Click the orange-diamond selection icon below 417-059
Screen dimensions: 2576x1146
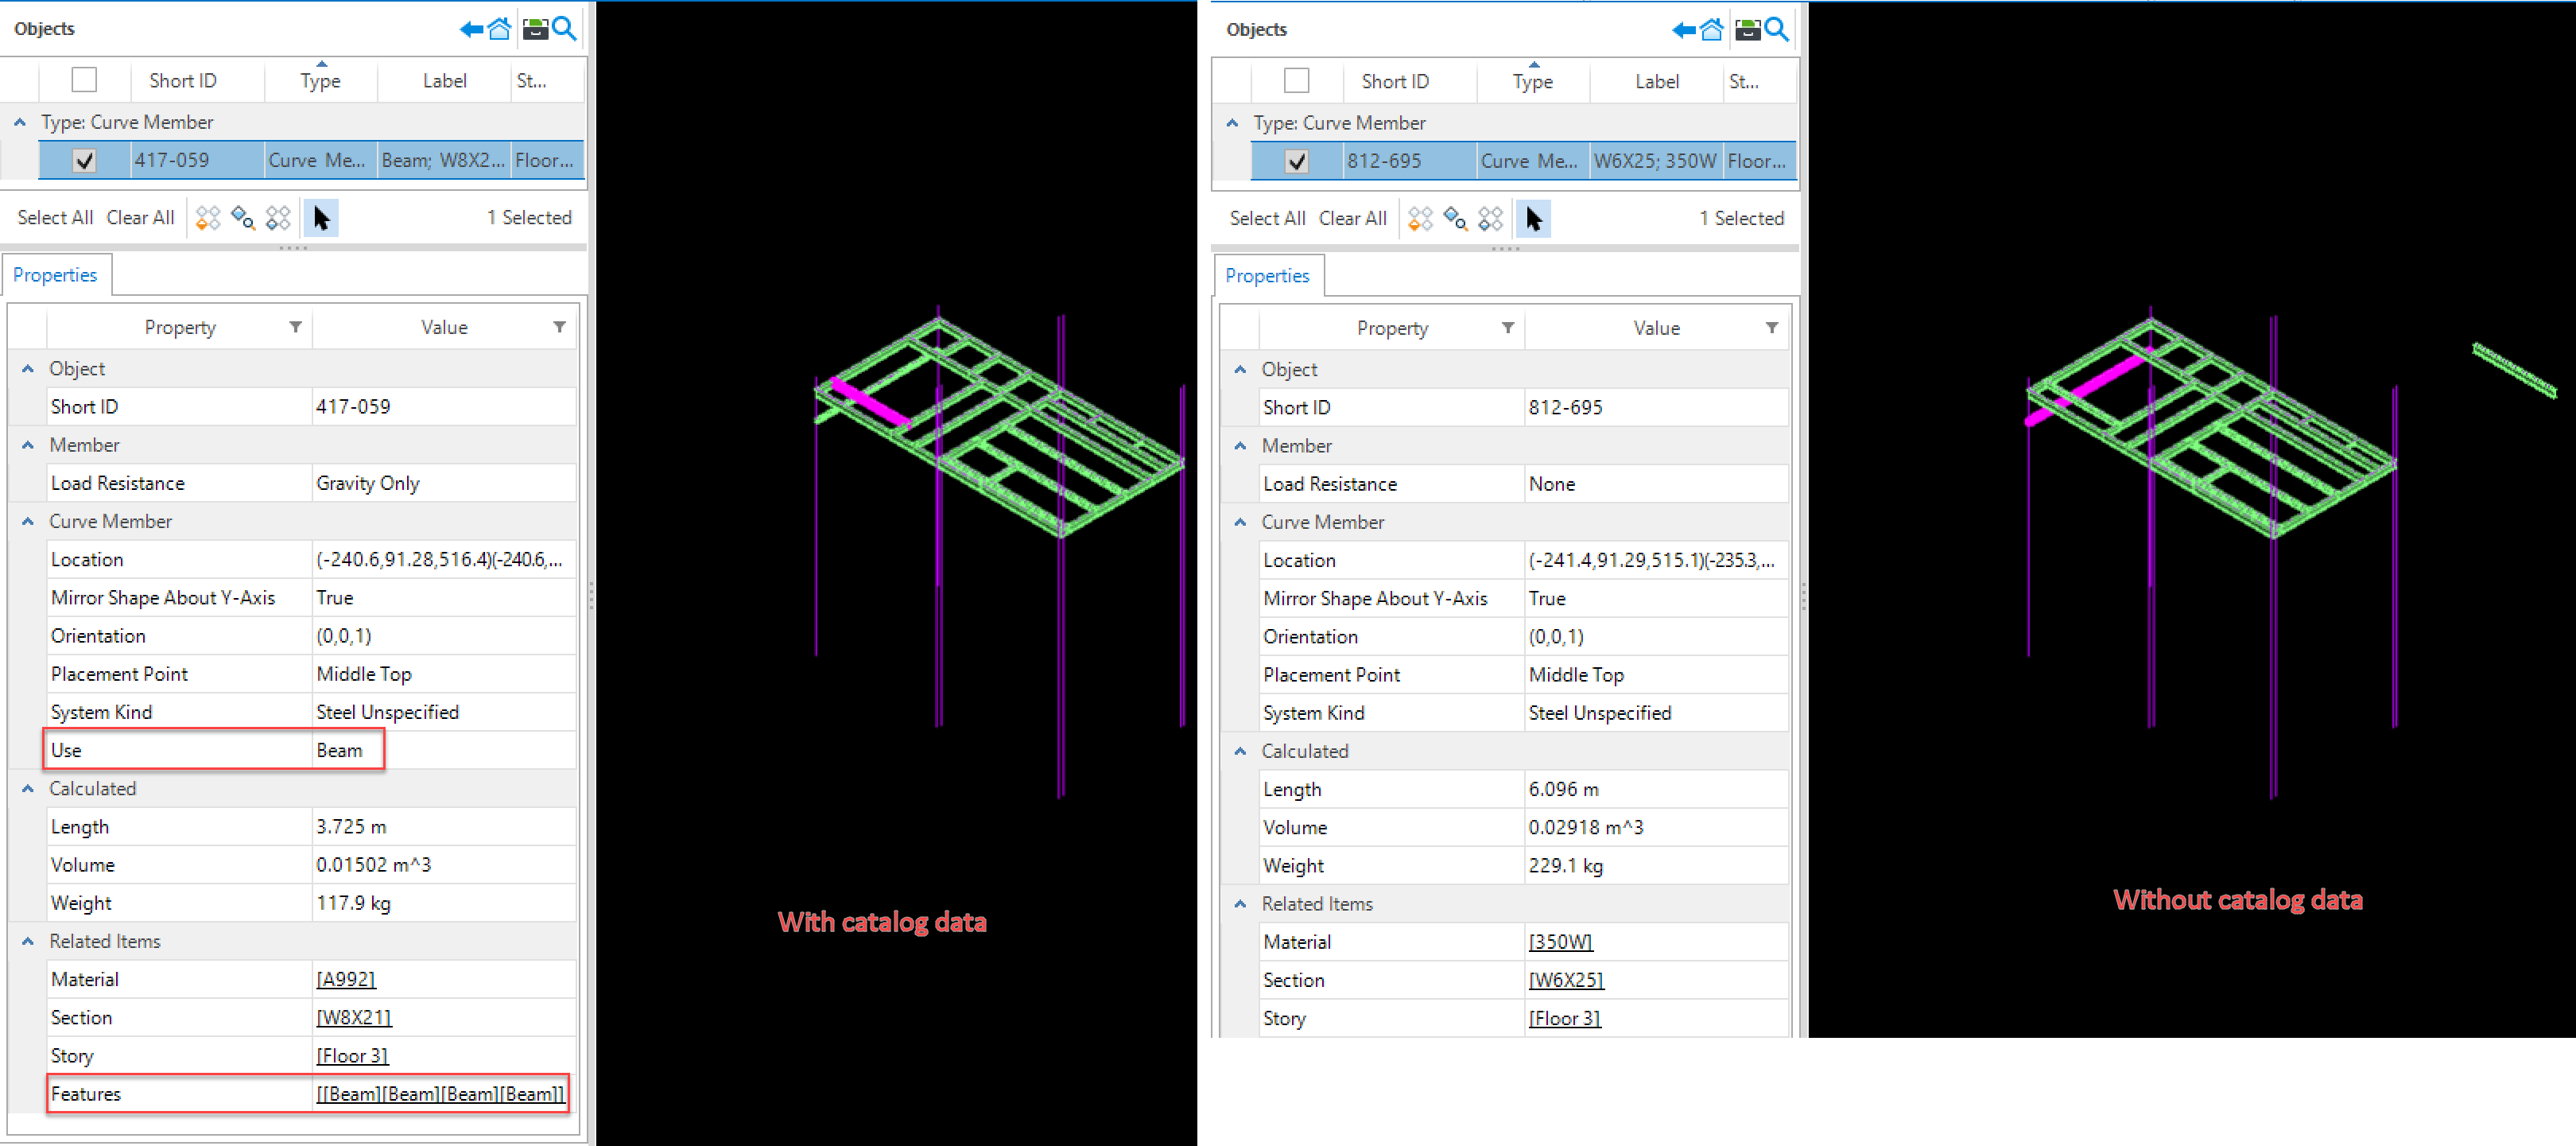click(x=208, y=218)
